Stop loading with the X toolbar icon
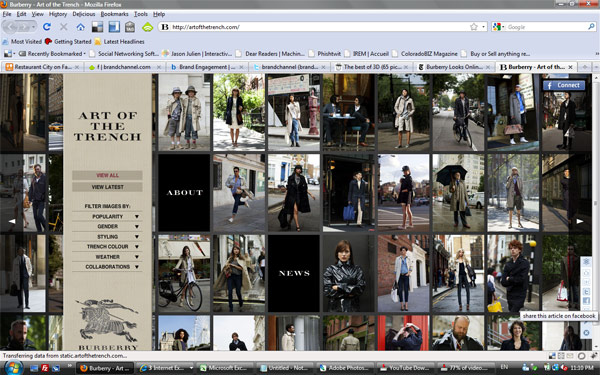Viewport: 600px width, 375px height. (x=64, y=27)
